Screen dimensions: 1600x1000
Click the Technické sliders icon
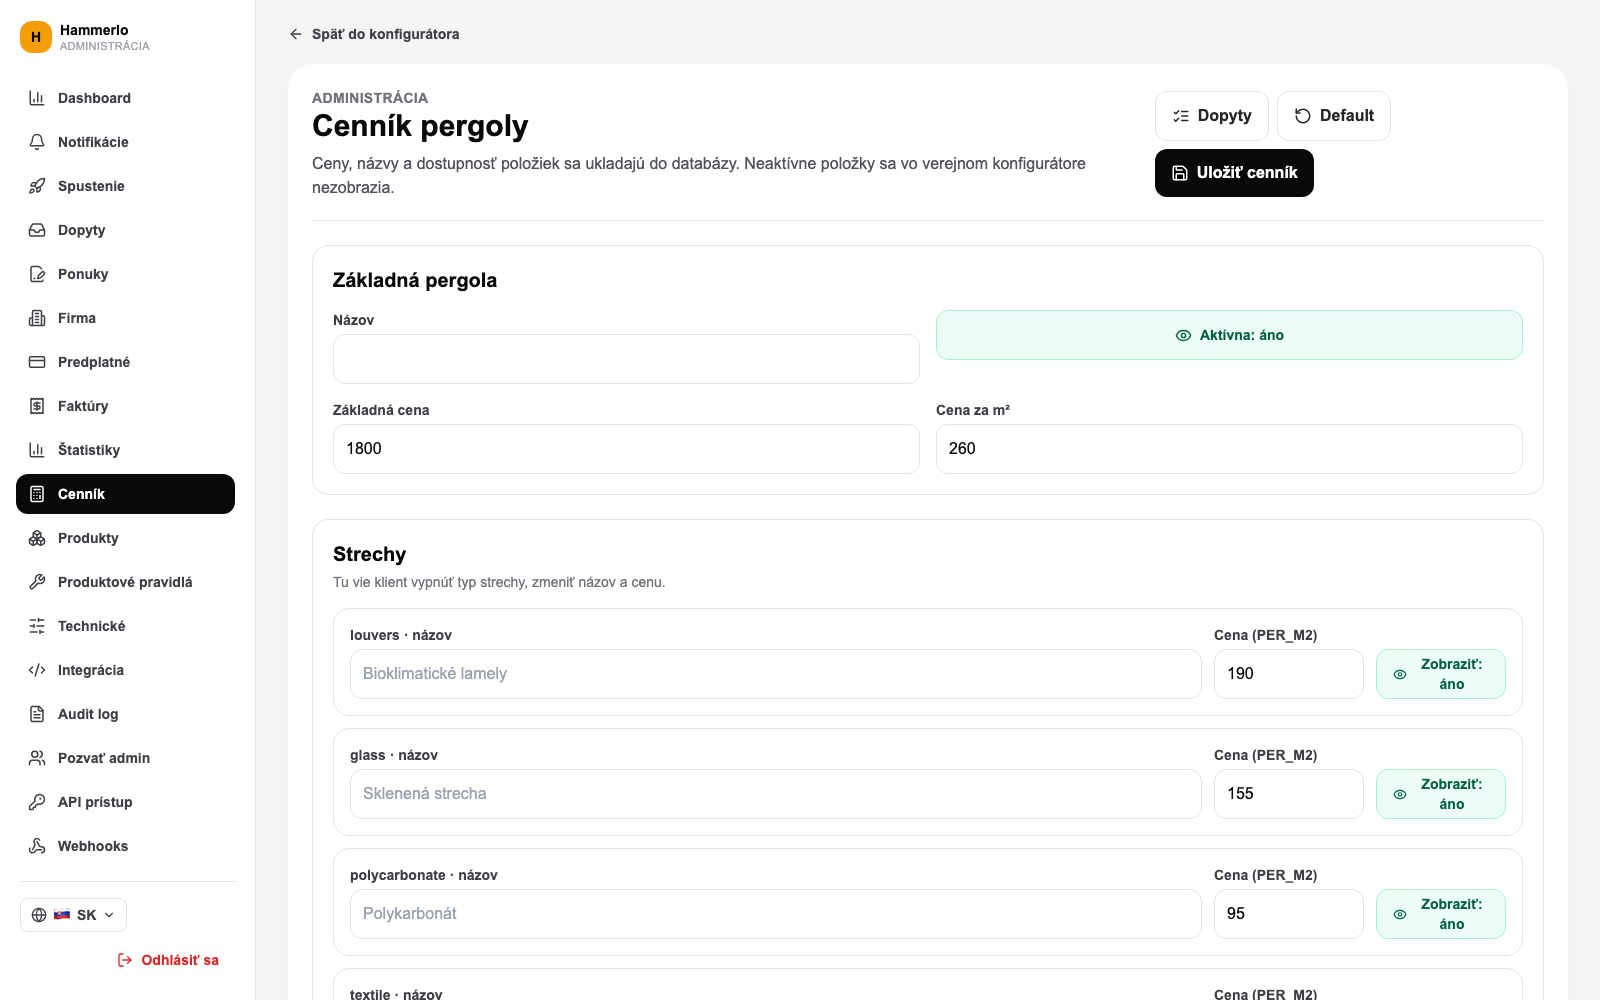[x=37, y=626]
